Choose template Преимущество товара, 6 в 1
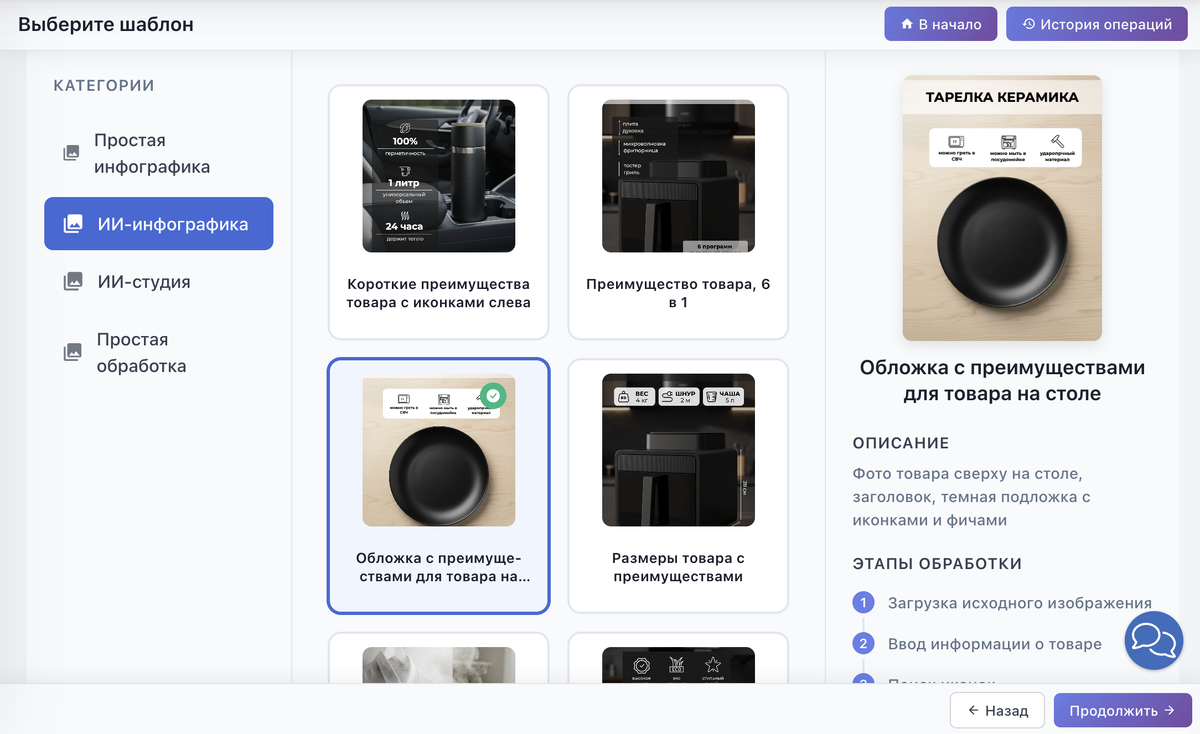Screen dimensions: 1200x734 [678, 212]
